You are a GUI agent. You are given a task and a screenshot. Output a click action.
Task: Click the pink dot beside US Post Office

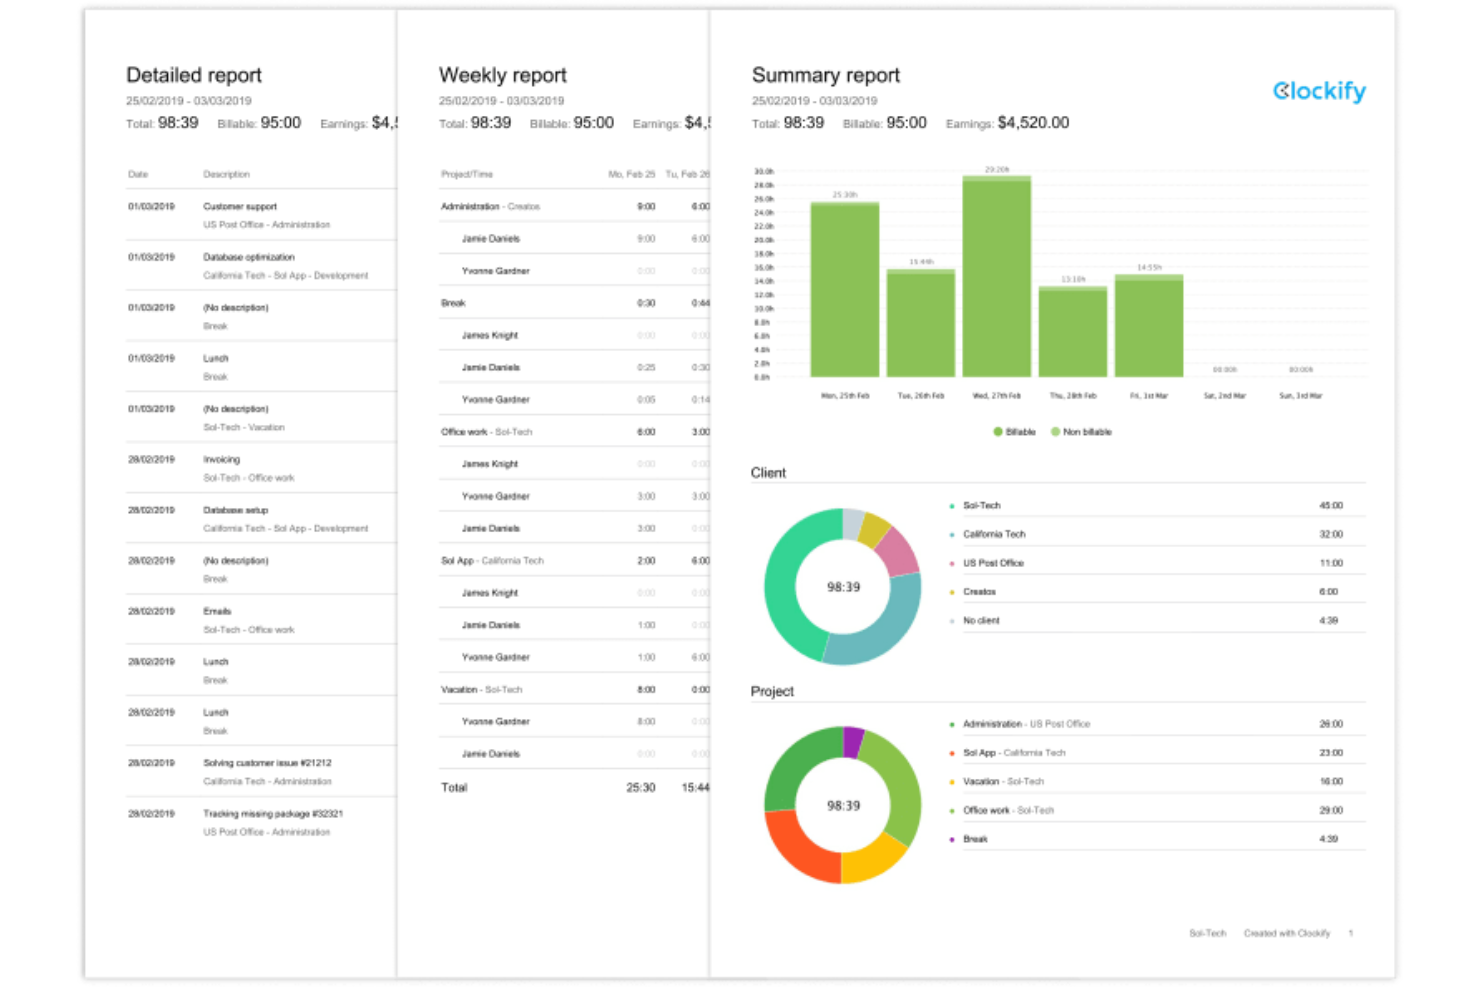coord(952,563)
